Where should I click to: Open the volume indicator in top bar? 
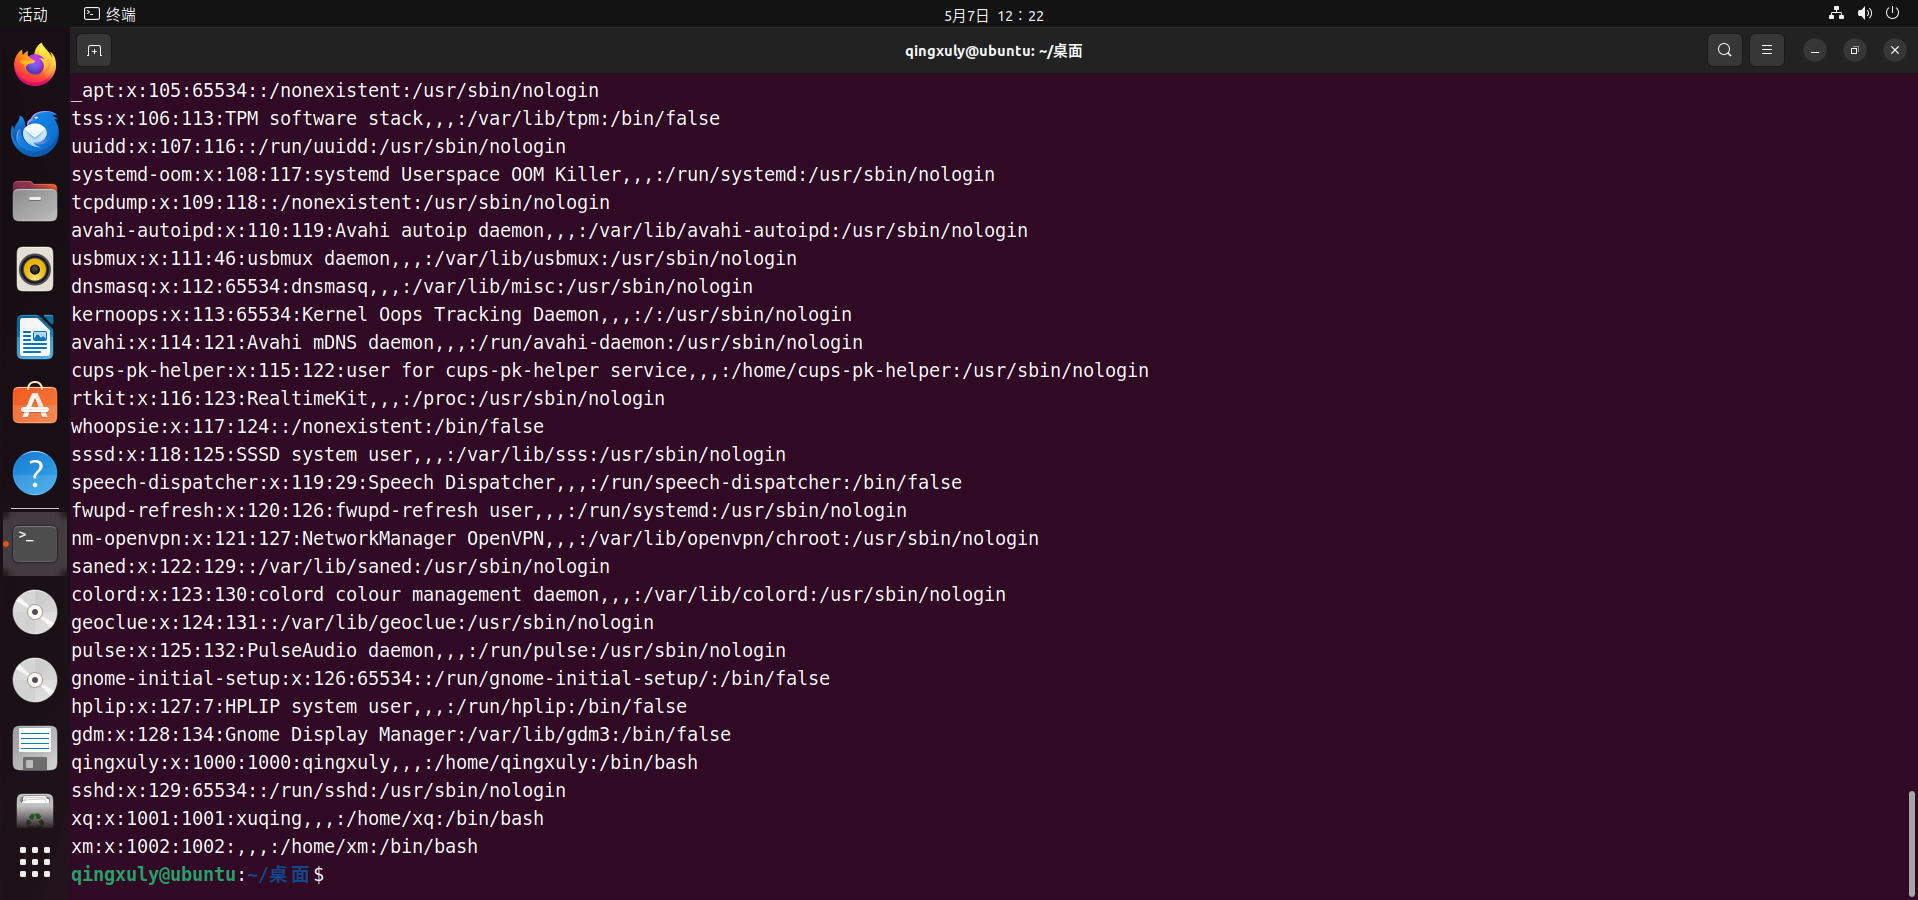pos(1864,14)
